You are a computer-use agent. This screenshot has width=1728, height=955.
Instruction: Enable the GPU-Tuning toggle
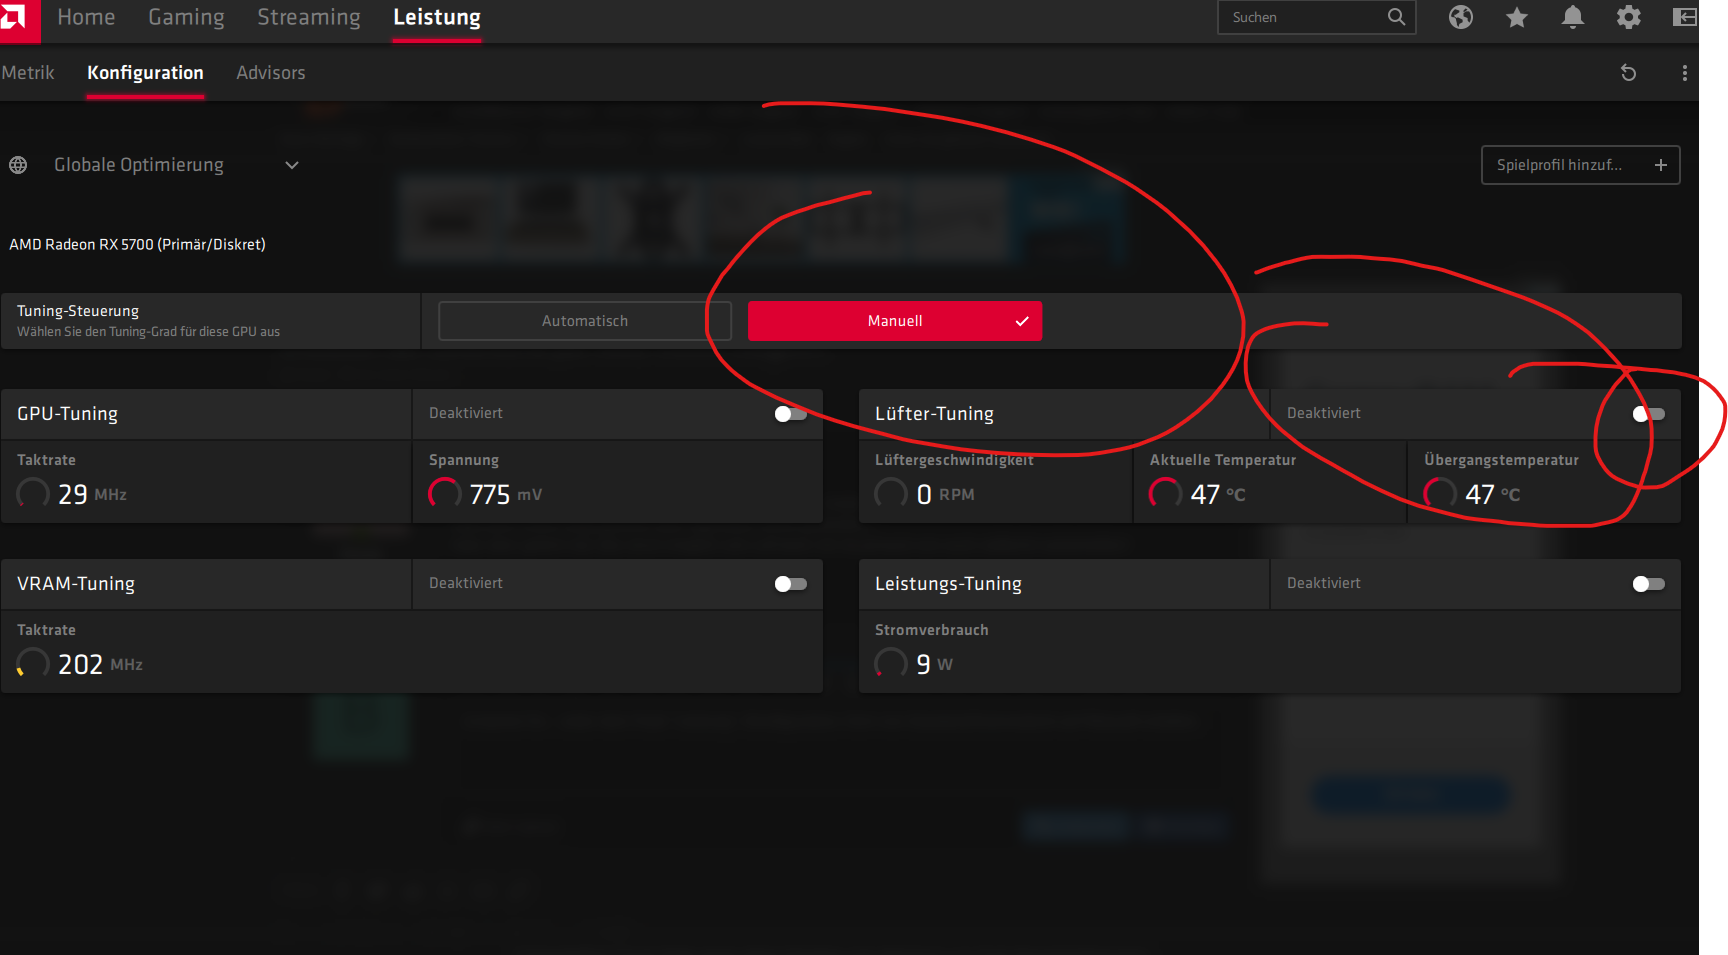[791, 414]
